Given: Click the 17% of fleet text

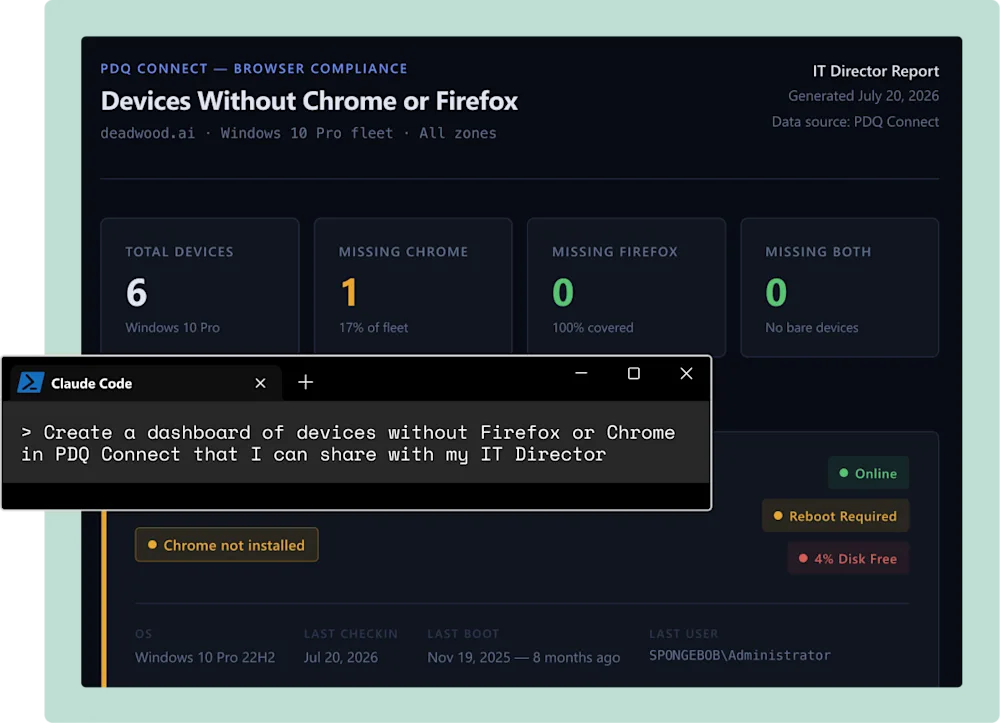Looking at the screenshot, I should click(373, 327).
